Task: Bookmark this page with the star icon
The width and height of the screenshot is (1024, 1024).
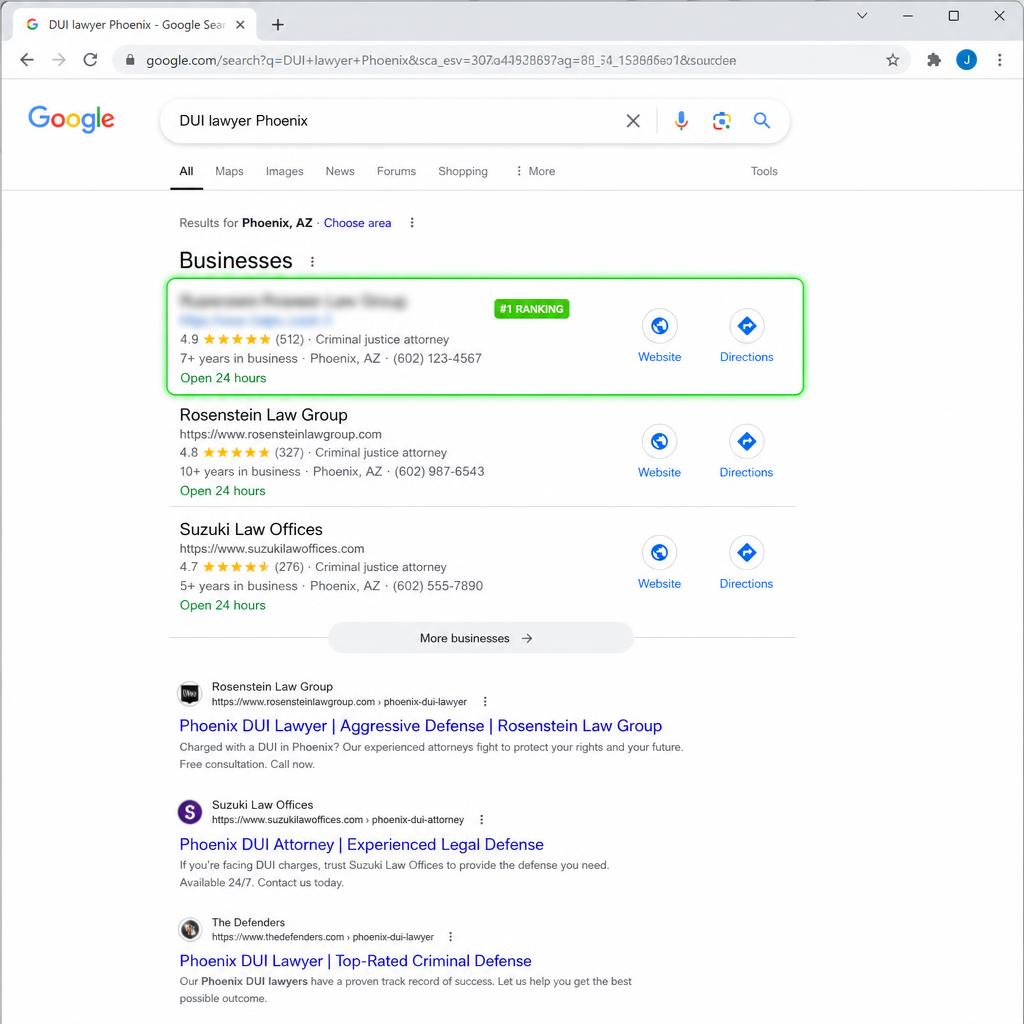Action: pos(892,60)
